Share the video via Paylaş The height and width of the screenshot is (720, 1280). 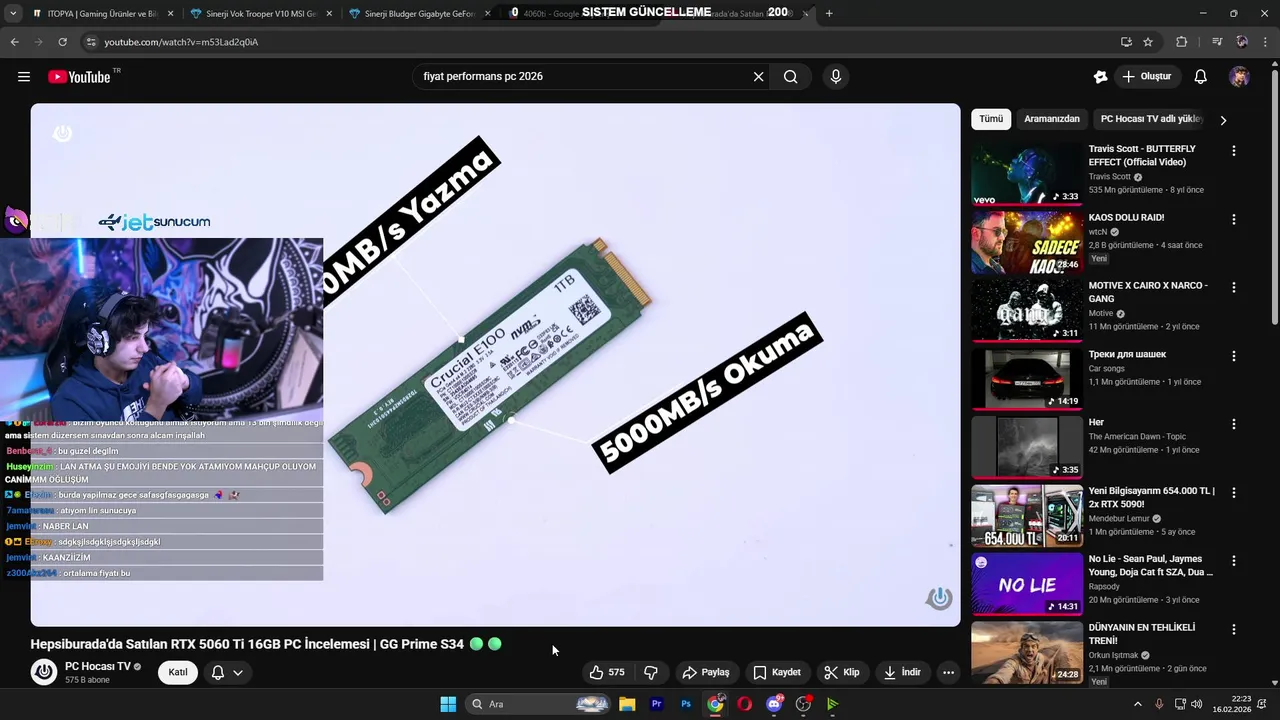click(706, 673)
